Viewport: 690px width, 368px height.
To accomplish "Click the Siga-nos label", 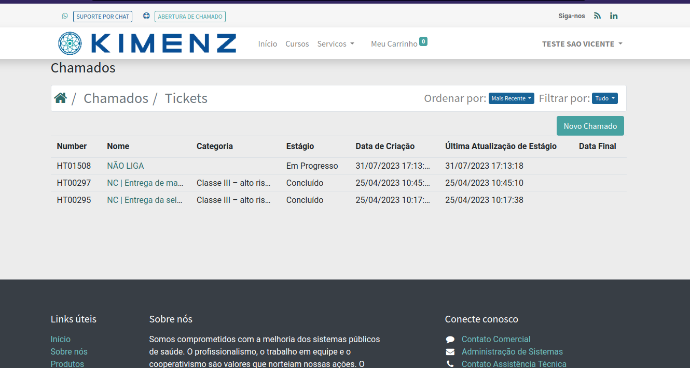I will (x=572, y=16).
